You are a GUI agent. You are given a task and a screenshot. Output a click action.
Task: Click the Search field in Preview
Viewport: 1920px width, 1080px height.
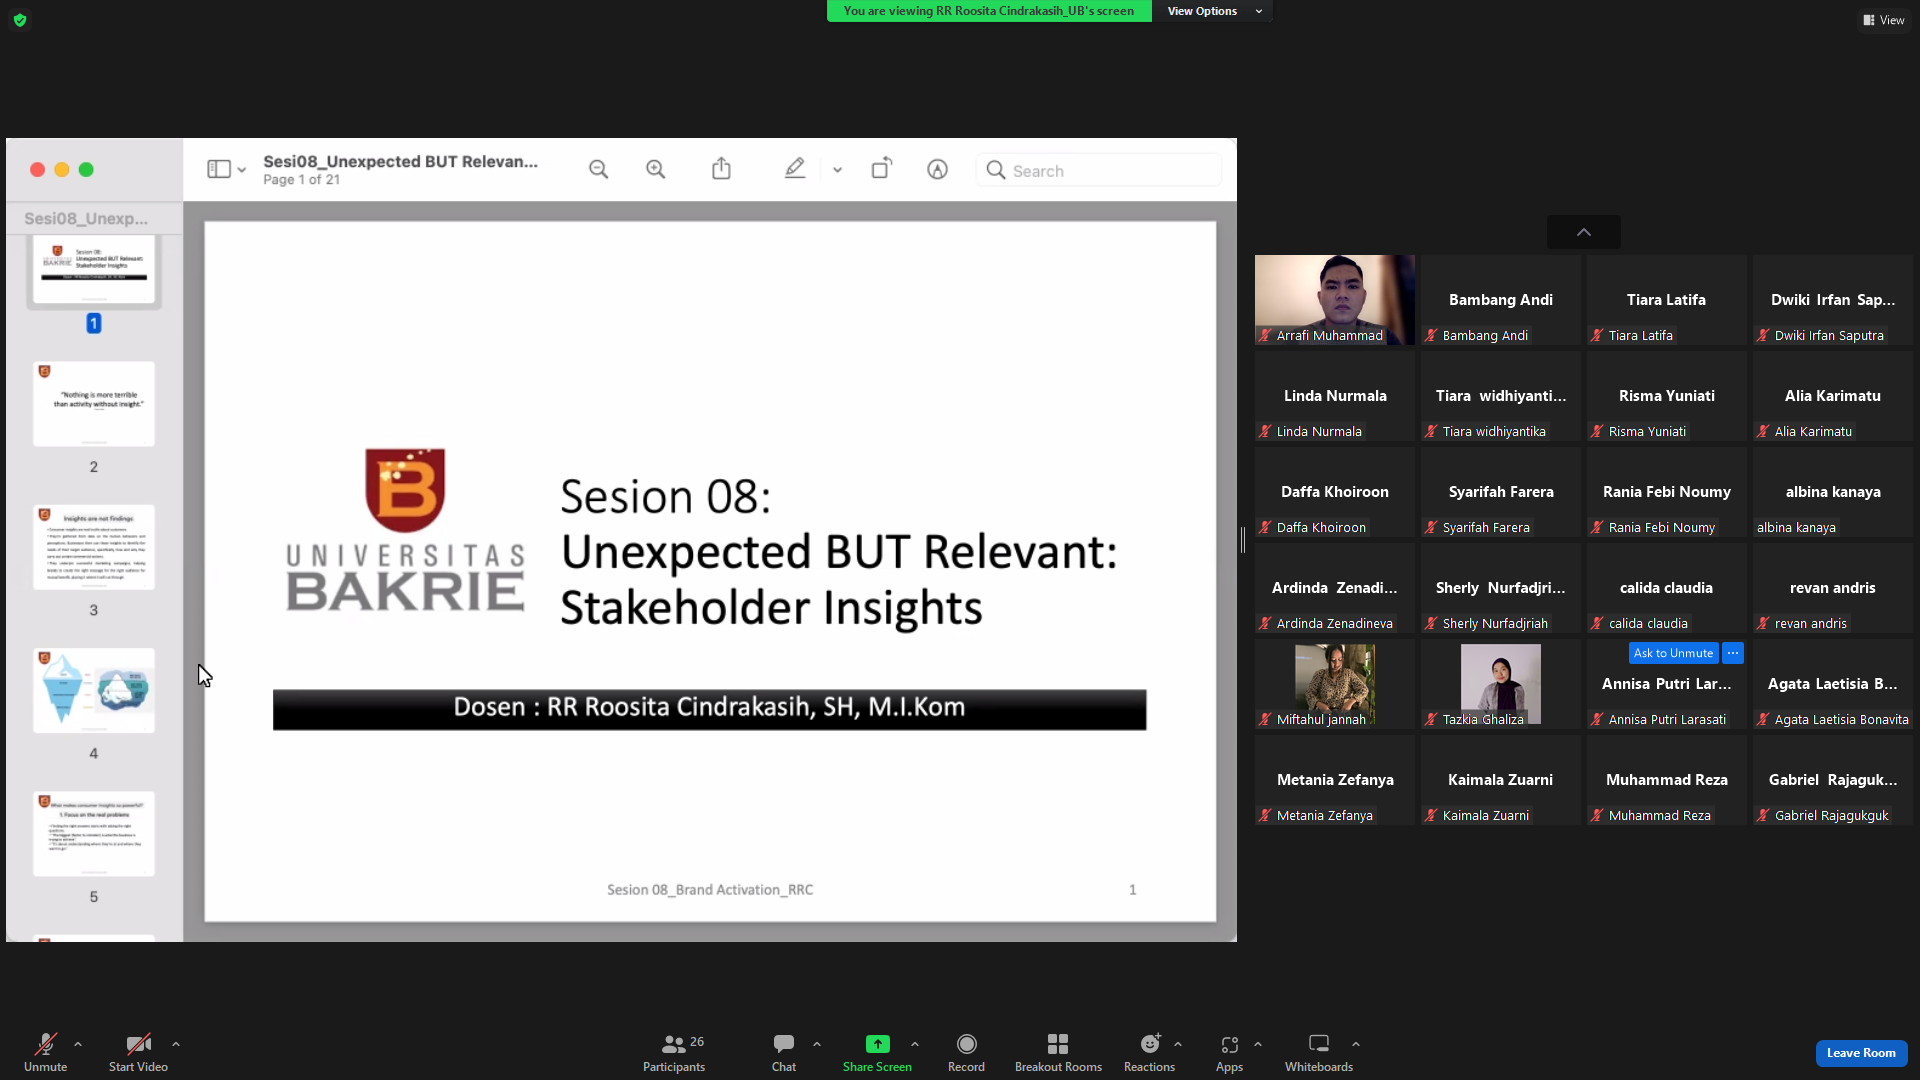[x=1098, y=170]
